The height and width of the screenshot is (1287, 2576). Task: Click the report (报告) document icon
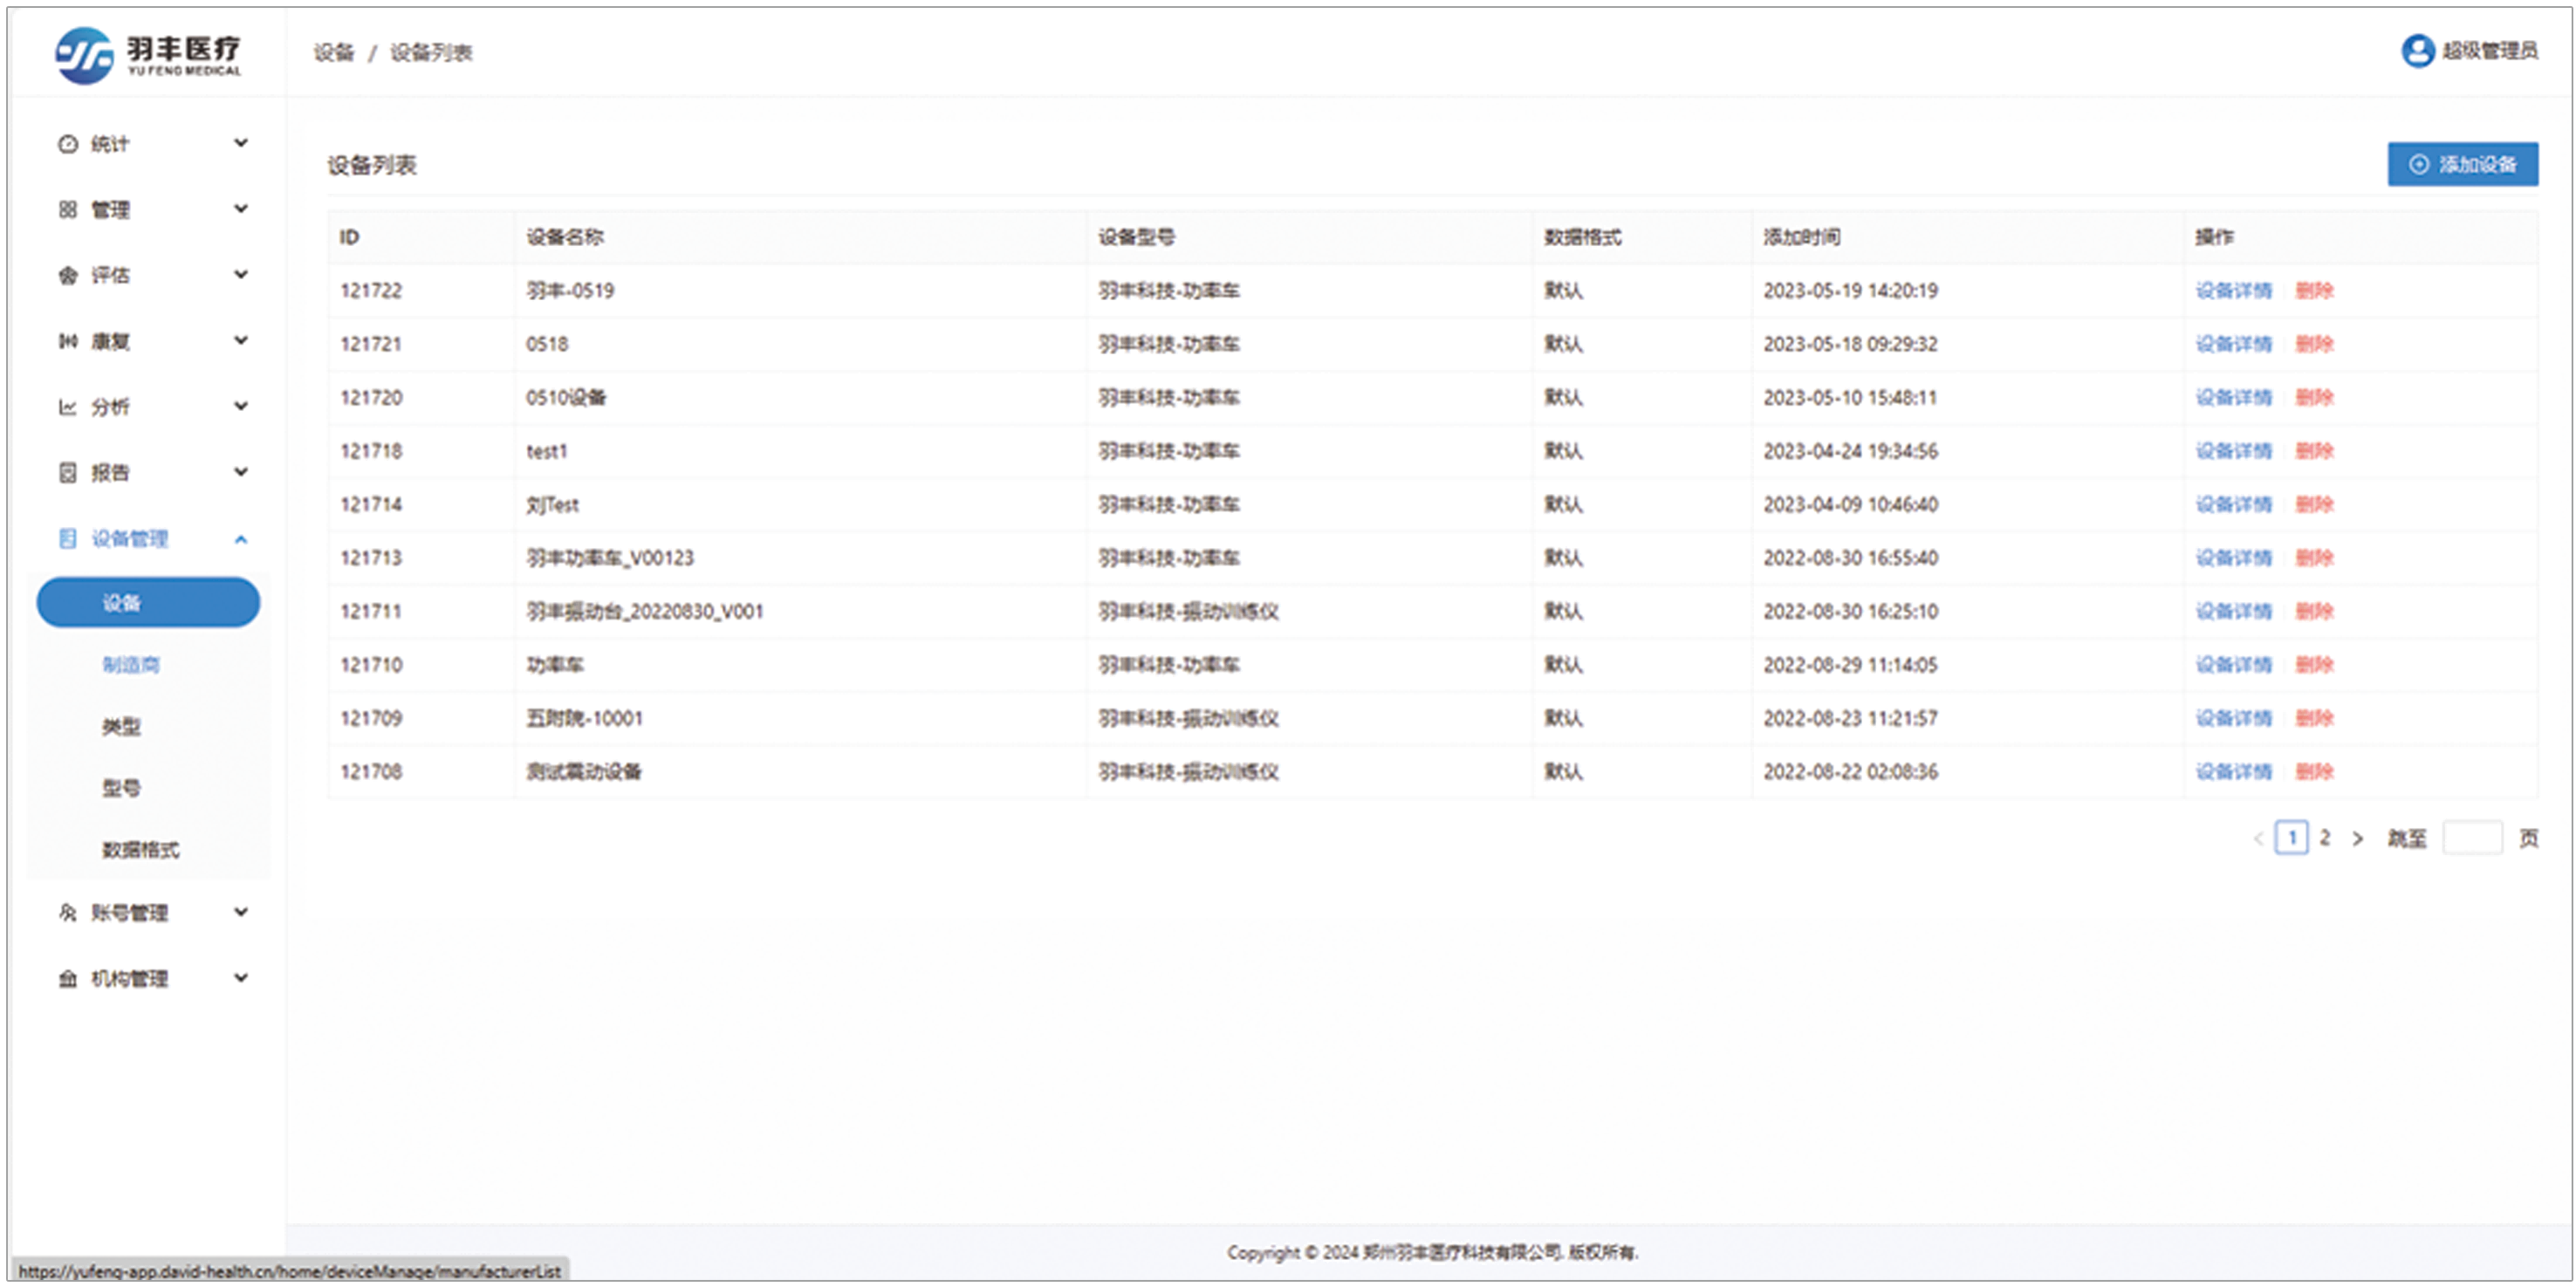click(x=67, y=473)
